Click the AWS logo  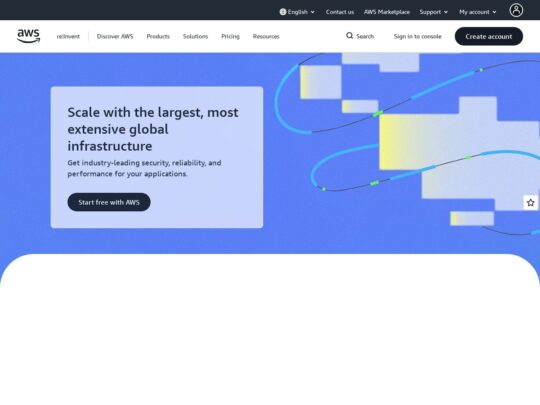pos(29,36)
